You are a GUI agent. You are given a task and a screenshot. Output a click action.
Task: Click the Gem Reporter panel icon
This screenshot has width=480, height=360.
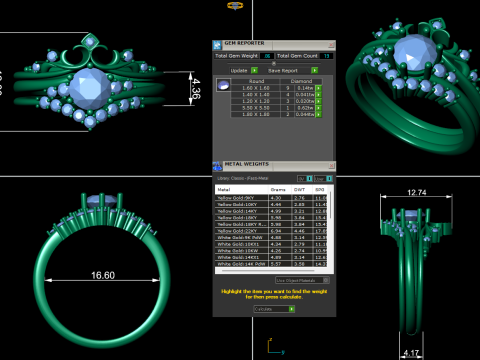pyautogui.click(x=217, y=45)
